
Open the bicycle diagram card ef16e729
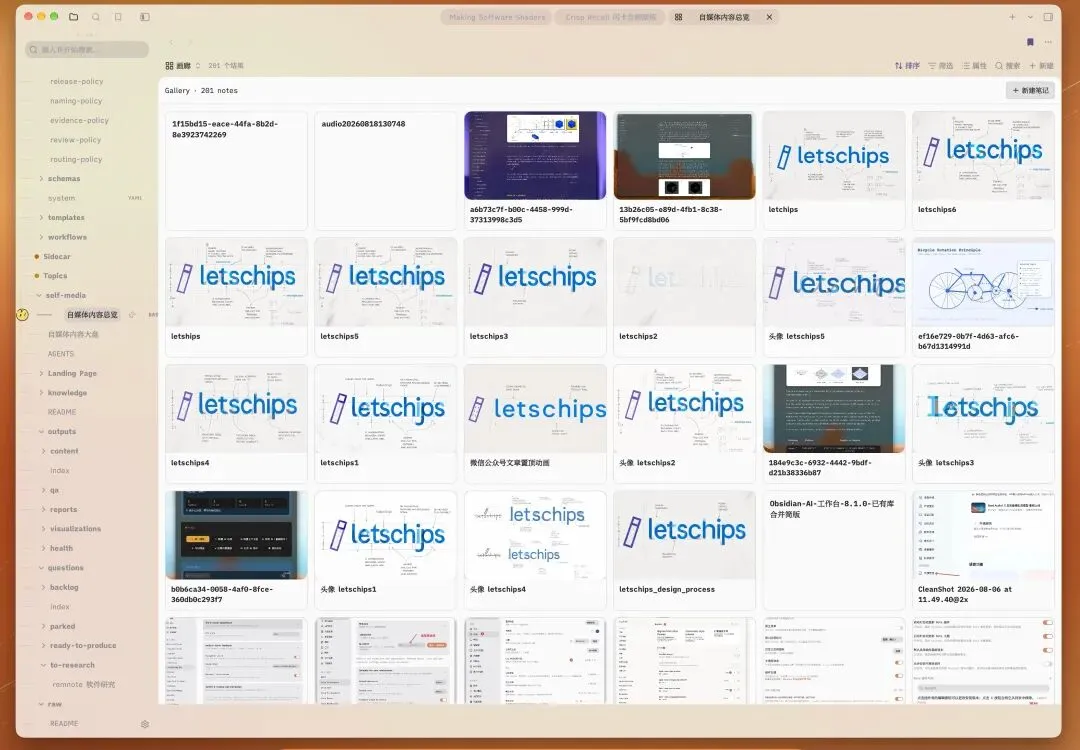point(983,297)
